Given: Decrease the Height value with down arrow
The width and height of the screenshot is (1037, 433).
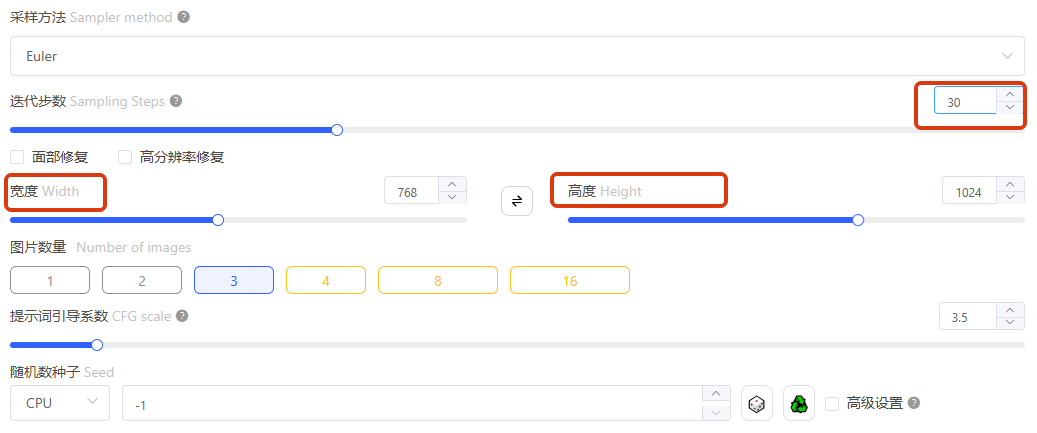Looking at the screenshot, I should click(x=1013, y=198).
